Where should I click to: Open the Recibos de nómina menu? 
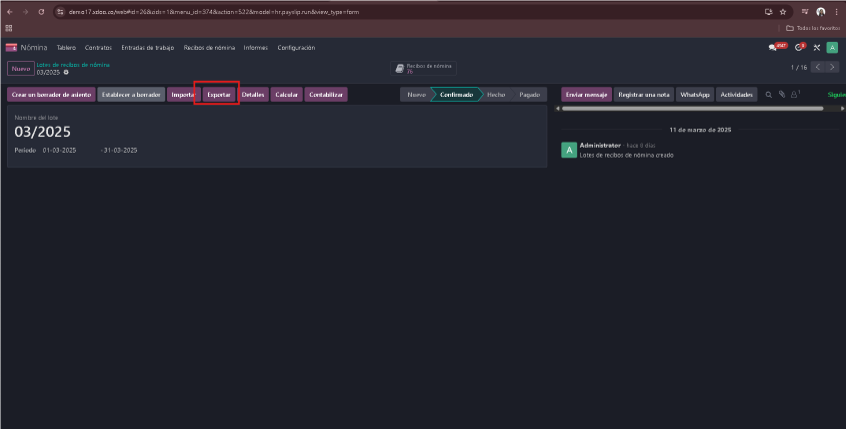coord(209,47)
